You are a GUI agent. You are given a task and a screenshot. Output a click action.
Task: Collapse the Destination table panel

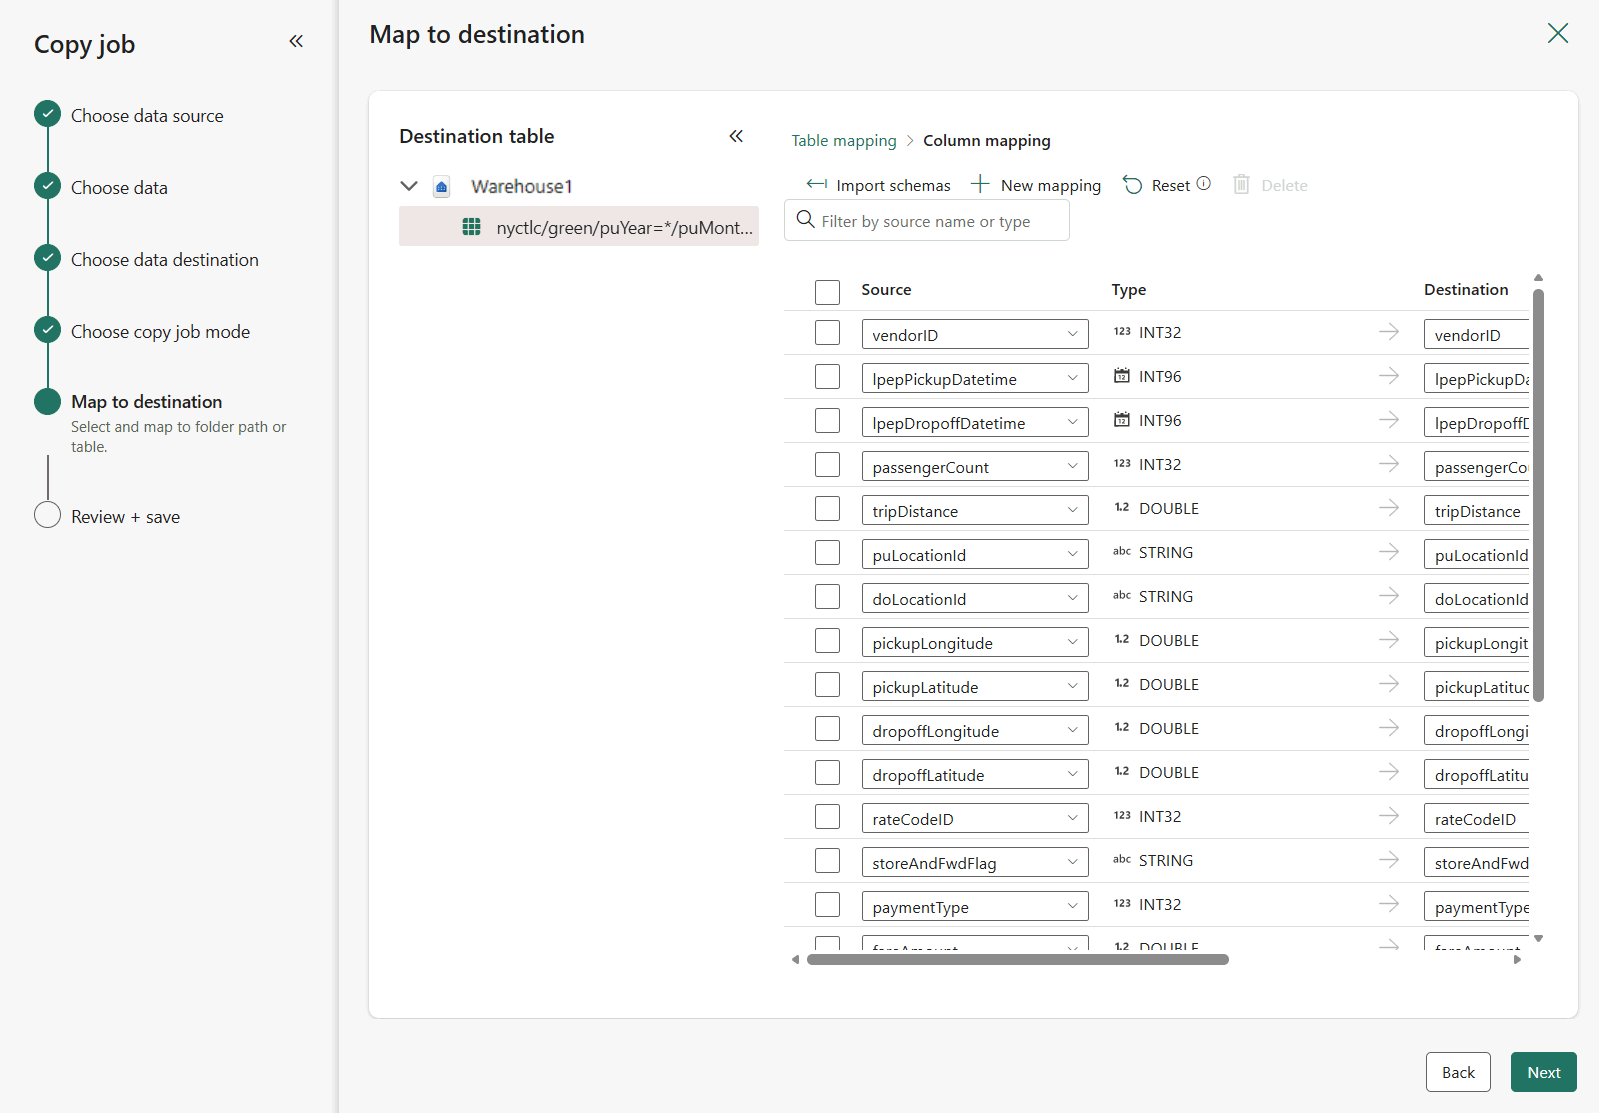pyautogui.click(x=736, y=136)
